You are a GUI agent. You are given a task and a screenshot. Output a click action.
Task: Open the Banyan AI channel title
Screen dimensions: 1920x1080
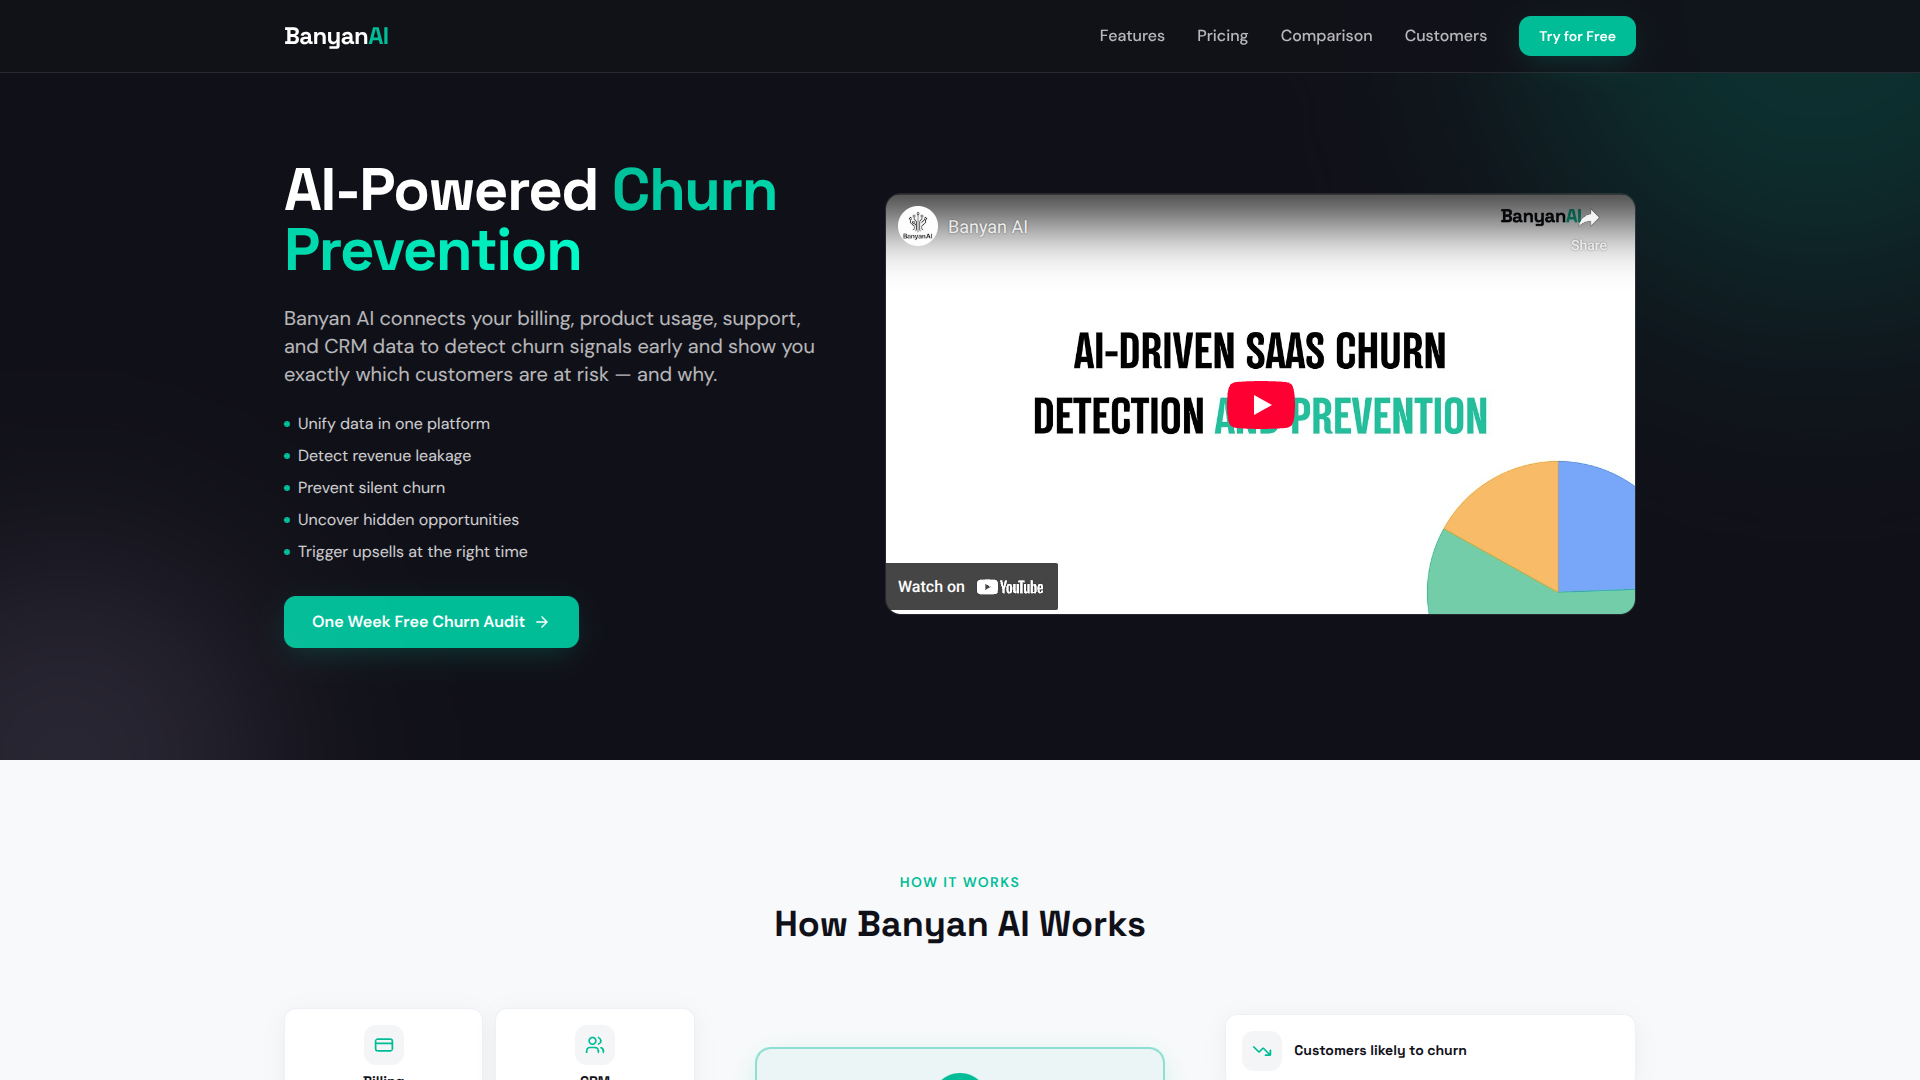(987, 227)
